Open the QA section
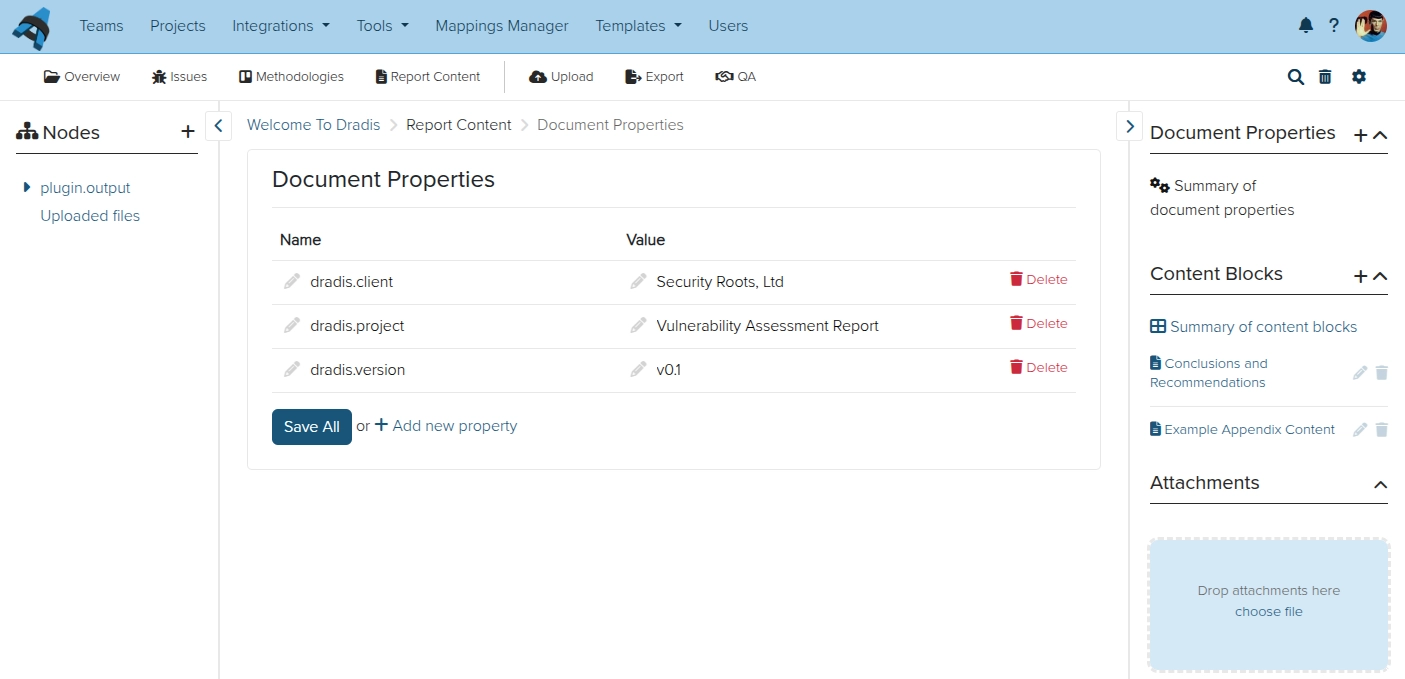Viewport: 1405px width, 679px height. (x=736, y=77)
